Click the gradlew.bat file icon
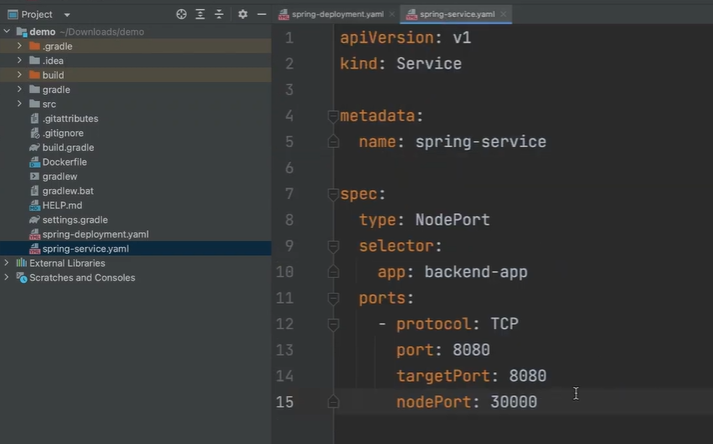 (x=35, y=191)
